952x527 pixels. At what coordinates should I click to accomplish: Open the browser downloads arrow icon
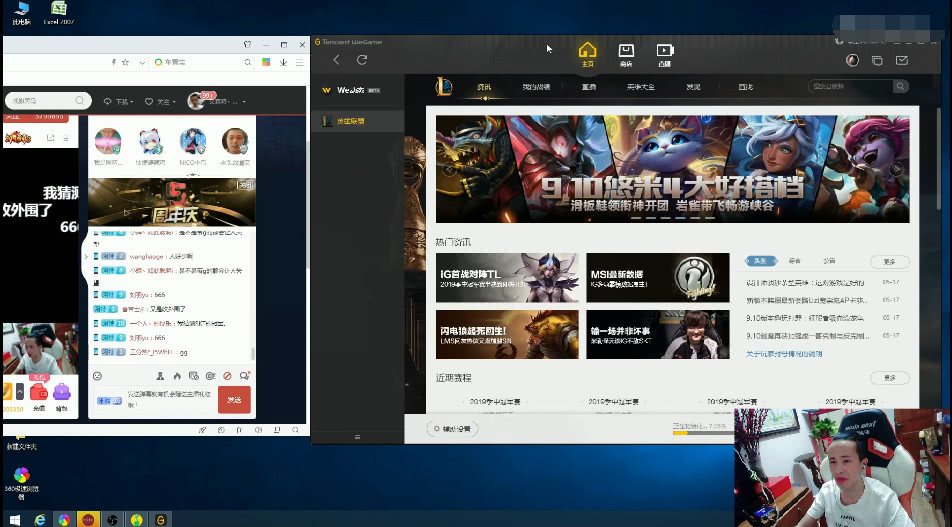283,63
